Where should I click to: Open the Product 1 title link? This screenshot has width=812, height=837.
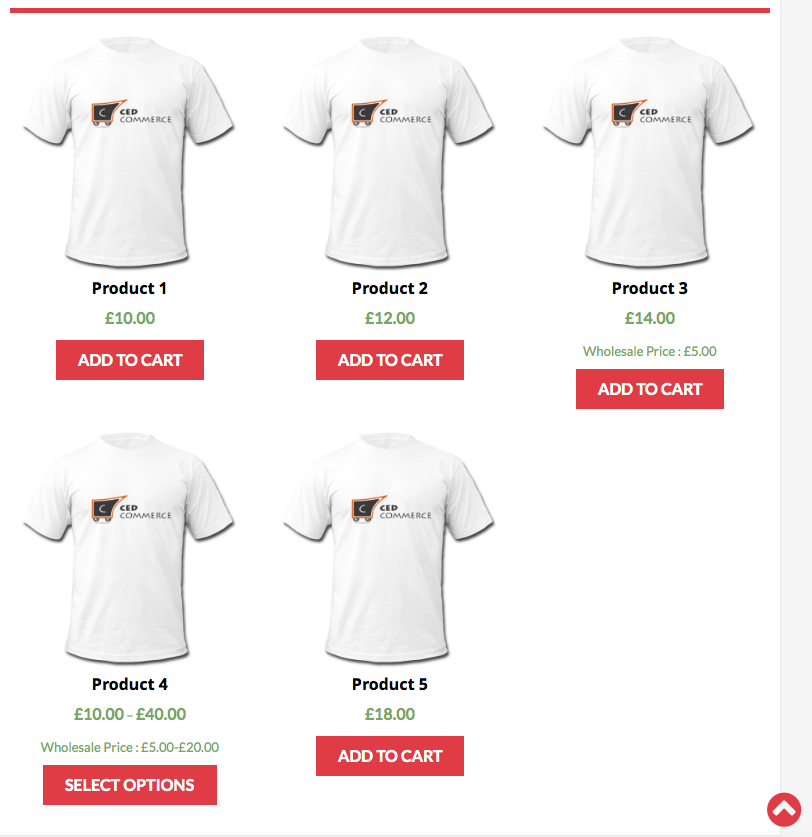click(129, 288)
